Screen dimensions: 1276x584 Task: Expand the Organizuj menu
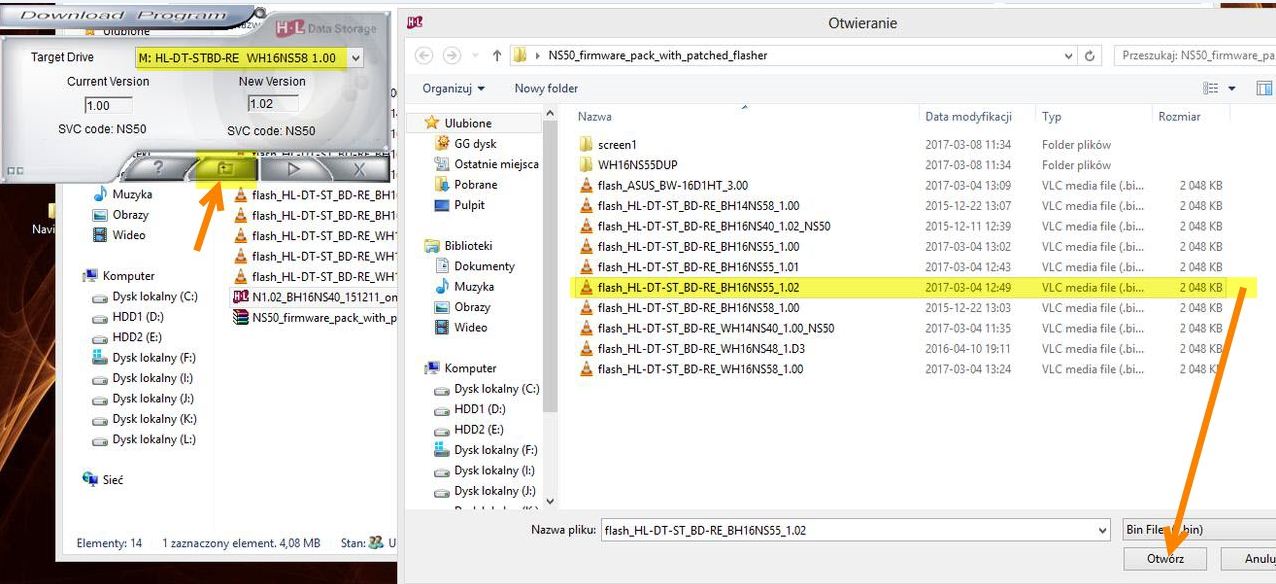pos(453,88)
